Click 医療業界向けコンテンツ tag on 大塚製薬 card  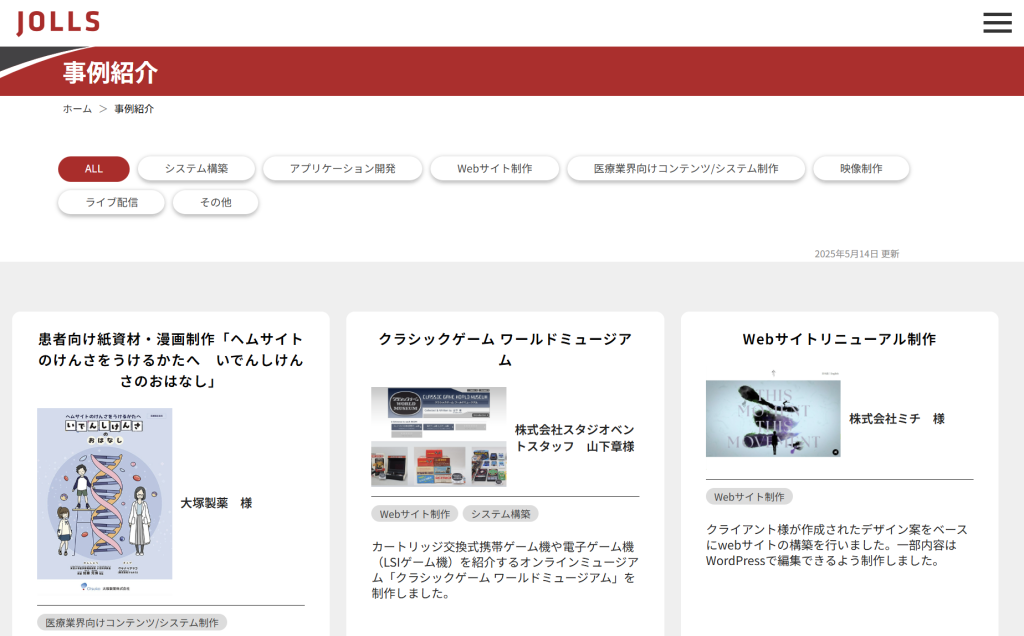tap(132, 623)
